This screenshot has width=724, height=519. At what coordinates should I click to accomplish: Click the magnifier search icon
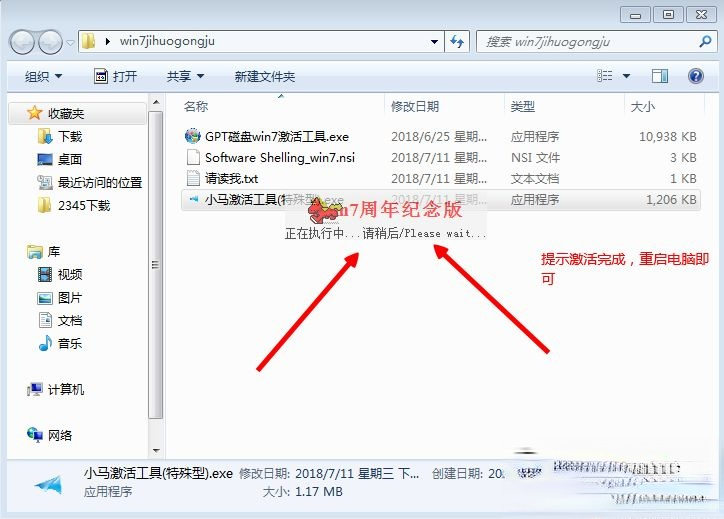(705, 42)
